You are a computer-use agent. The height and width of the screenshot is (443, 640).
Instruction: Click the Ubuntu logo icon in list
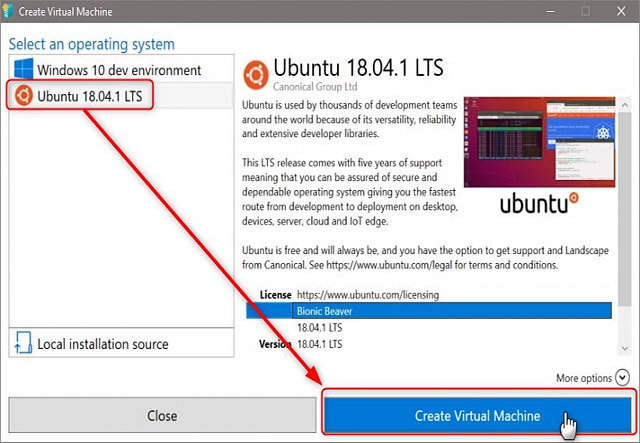(24, 96)
